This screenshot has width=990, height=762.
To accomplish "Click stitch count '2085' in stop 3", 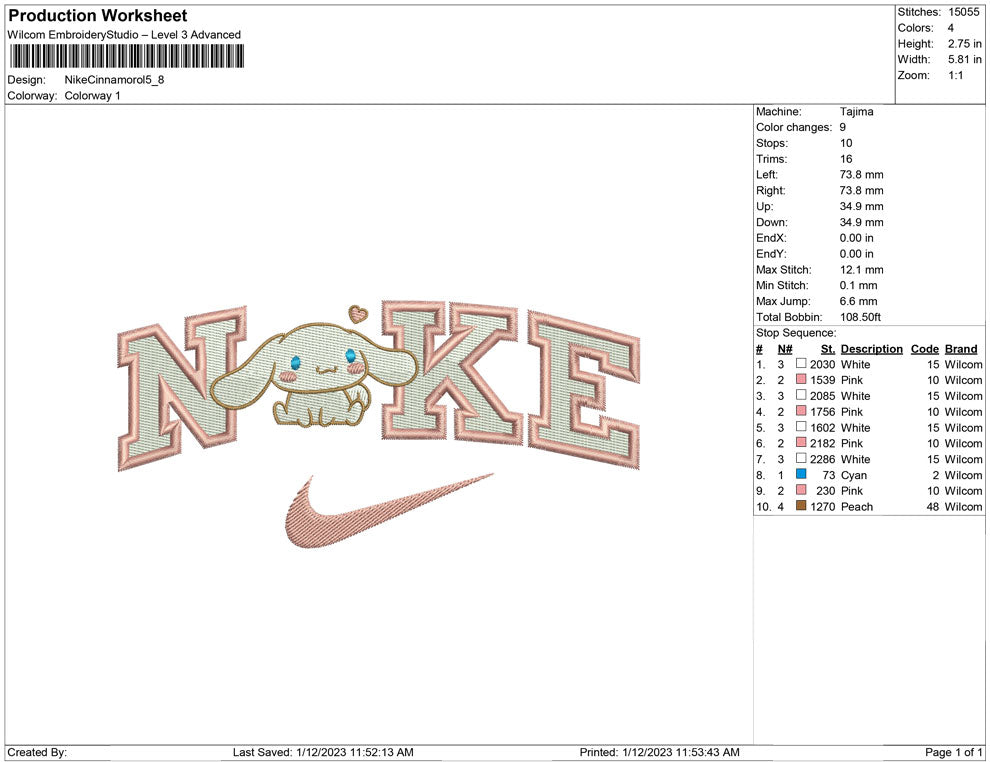I will pyautogui.click(x=822, y=396).
